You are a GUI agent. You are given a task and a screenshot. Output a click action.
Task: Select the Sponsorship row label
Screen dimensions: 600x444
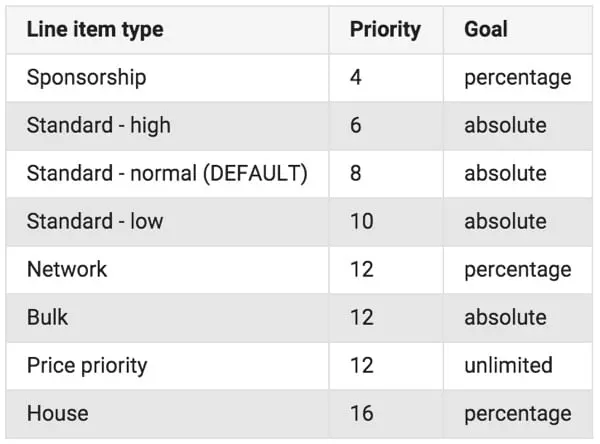85,77
